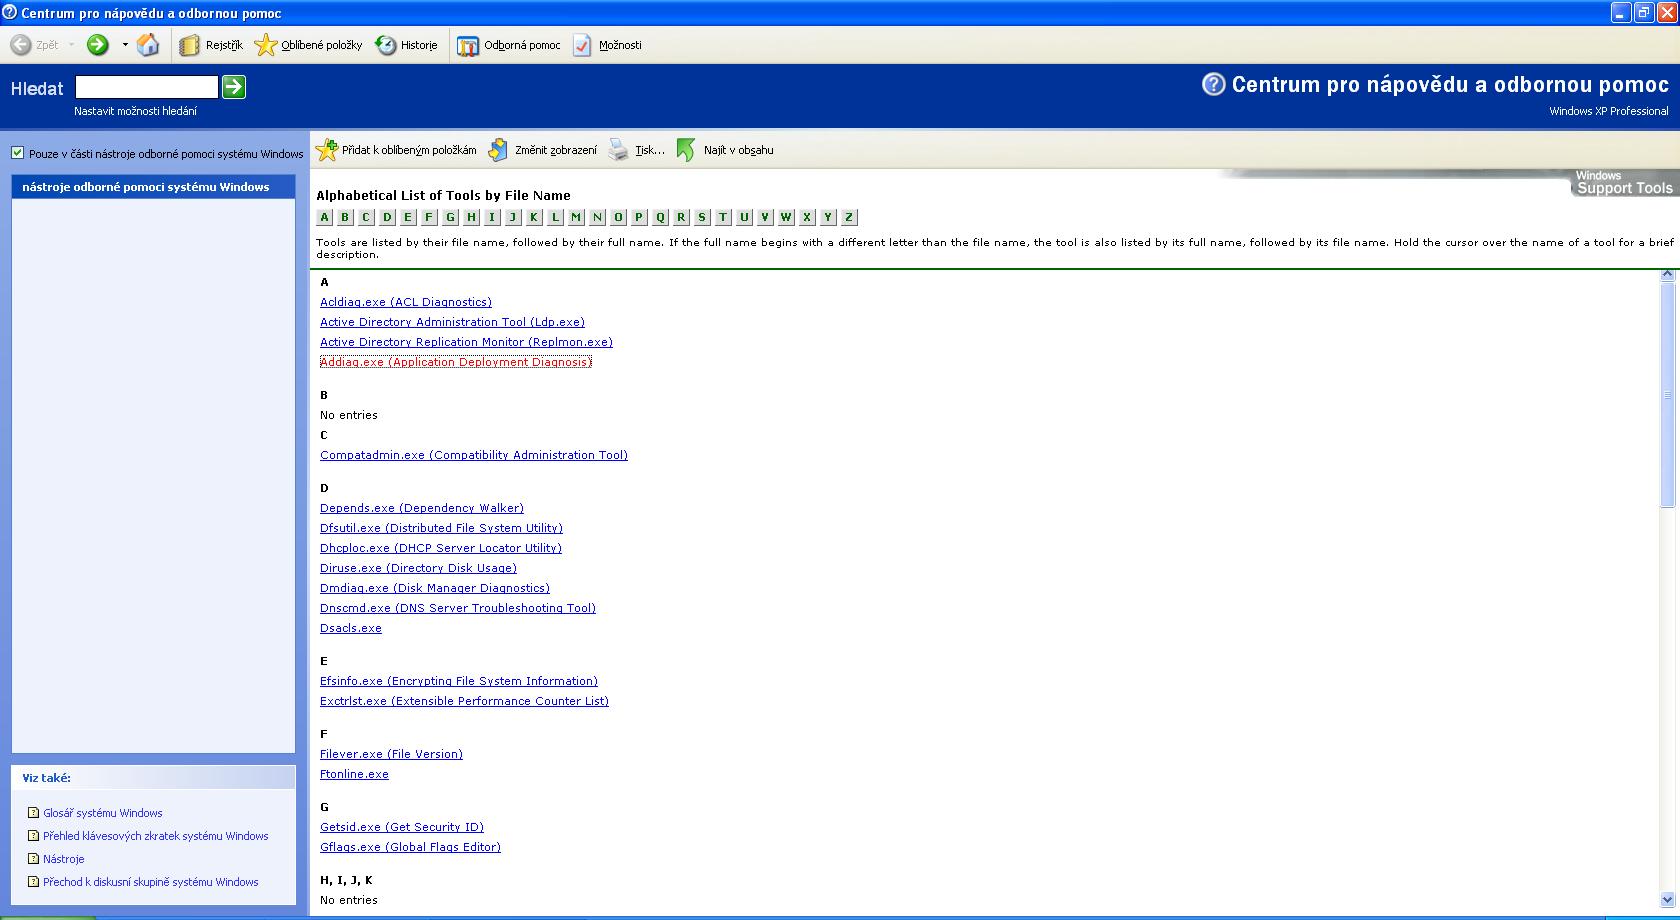Jump to letter M index button

pos(576,217)
